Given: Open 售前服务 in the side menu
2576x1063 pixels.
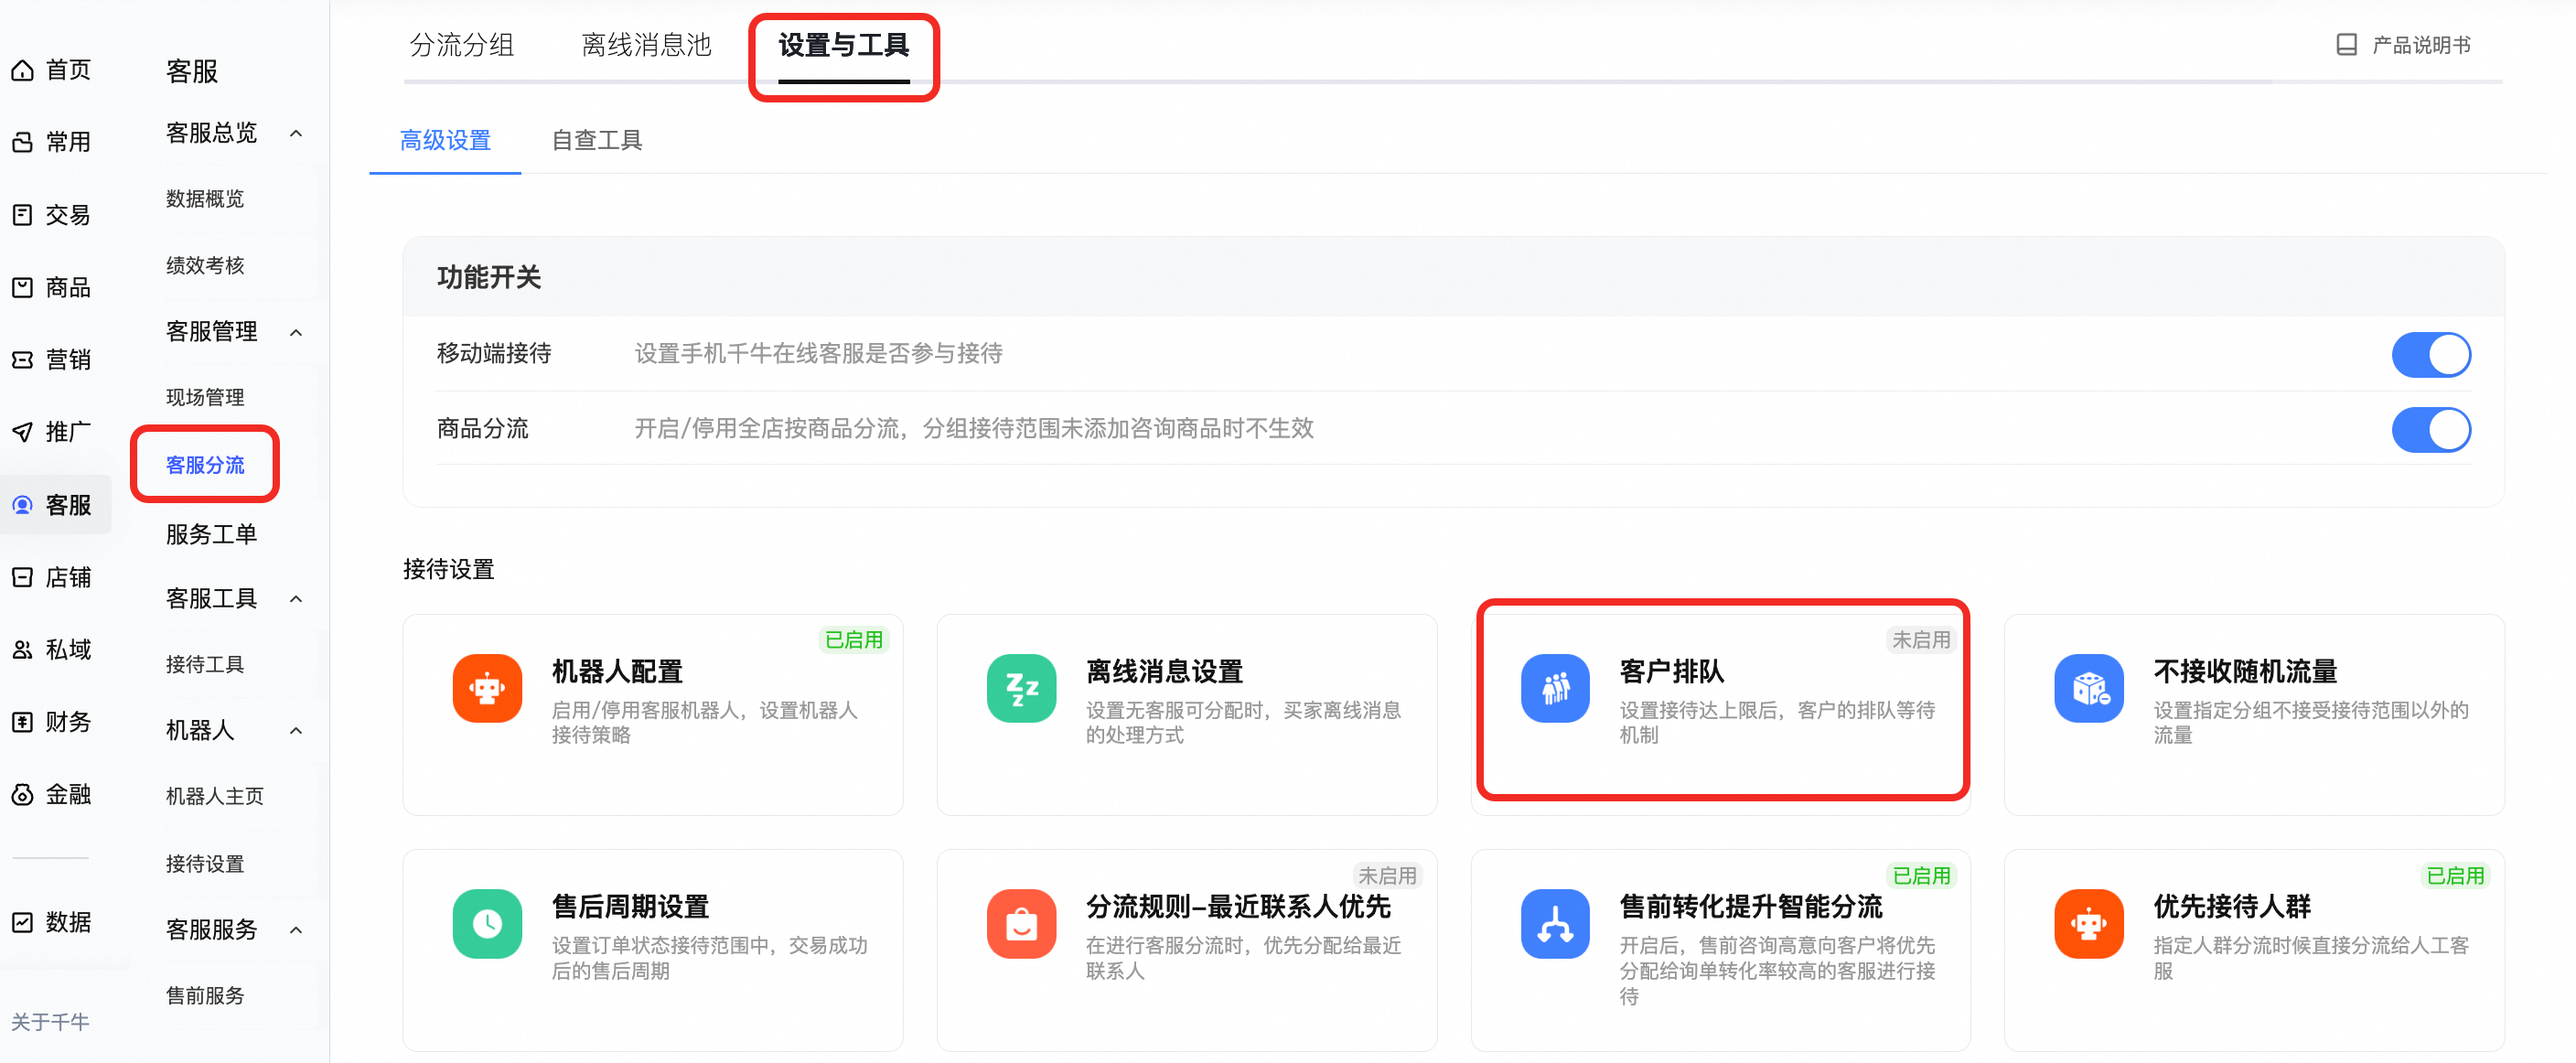Looking at the screenshot, I should pyautogui.click(x=205, y=995).
